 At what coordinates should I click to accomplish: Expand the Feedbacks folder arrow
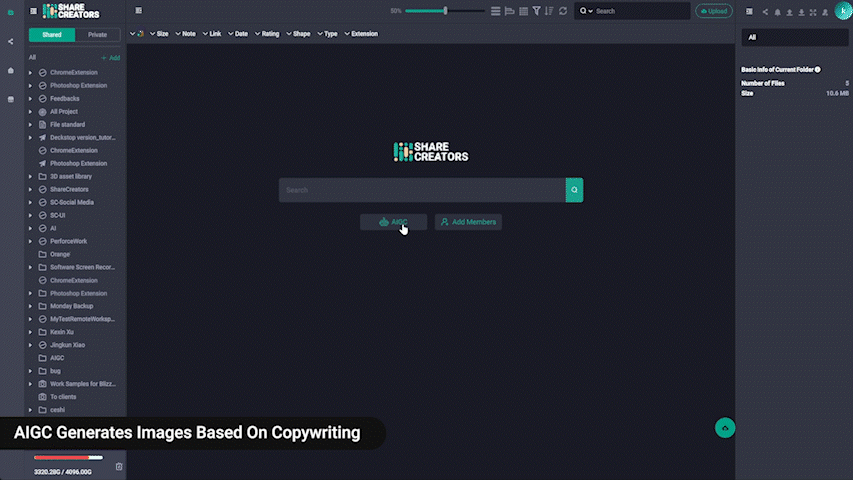click(30, 99)
